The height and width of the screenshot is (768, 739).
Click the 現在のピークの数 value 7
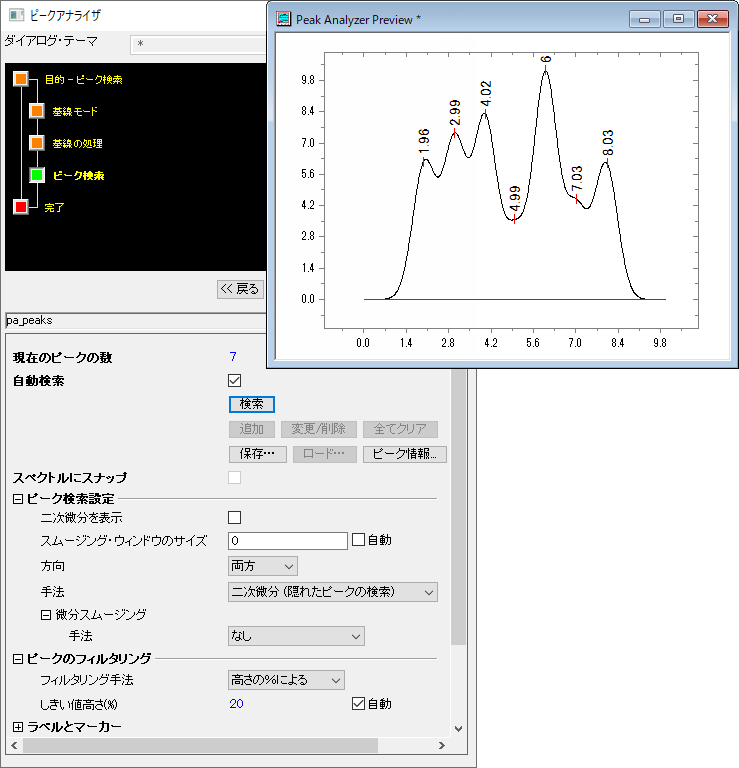click(233, 357)
